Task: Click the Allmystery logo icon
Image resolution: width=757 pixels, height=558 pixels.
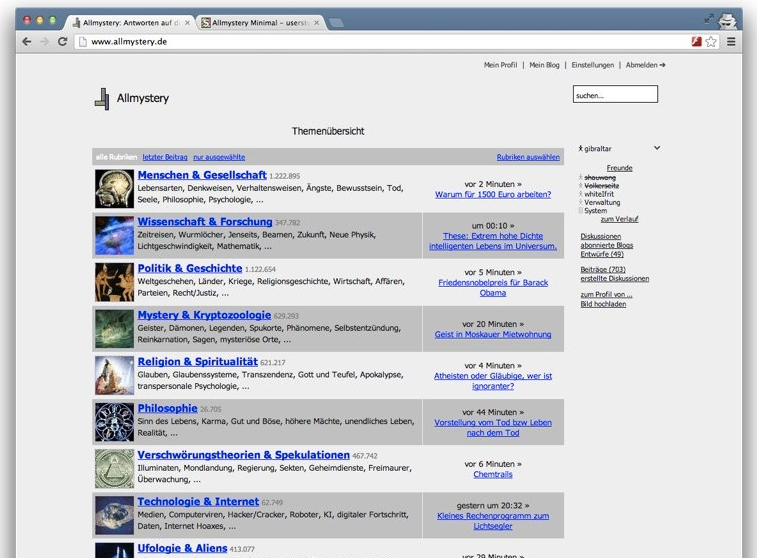Action: point(101,98)
